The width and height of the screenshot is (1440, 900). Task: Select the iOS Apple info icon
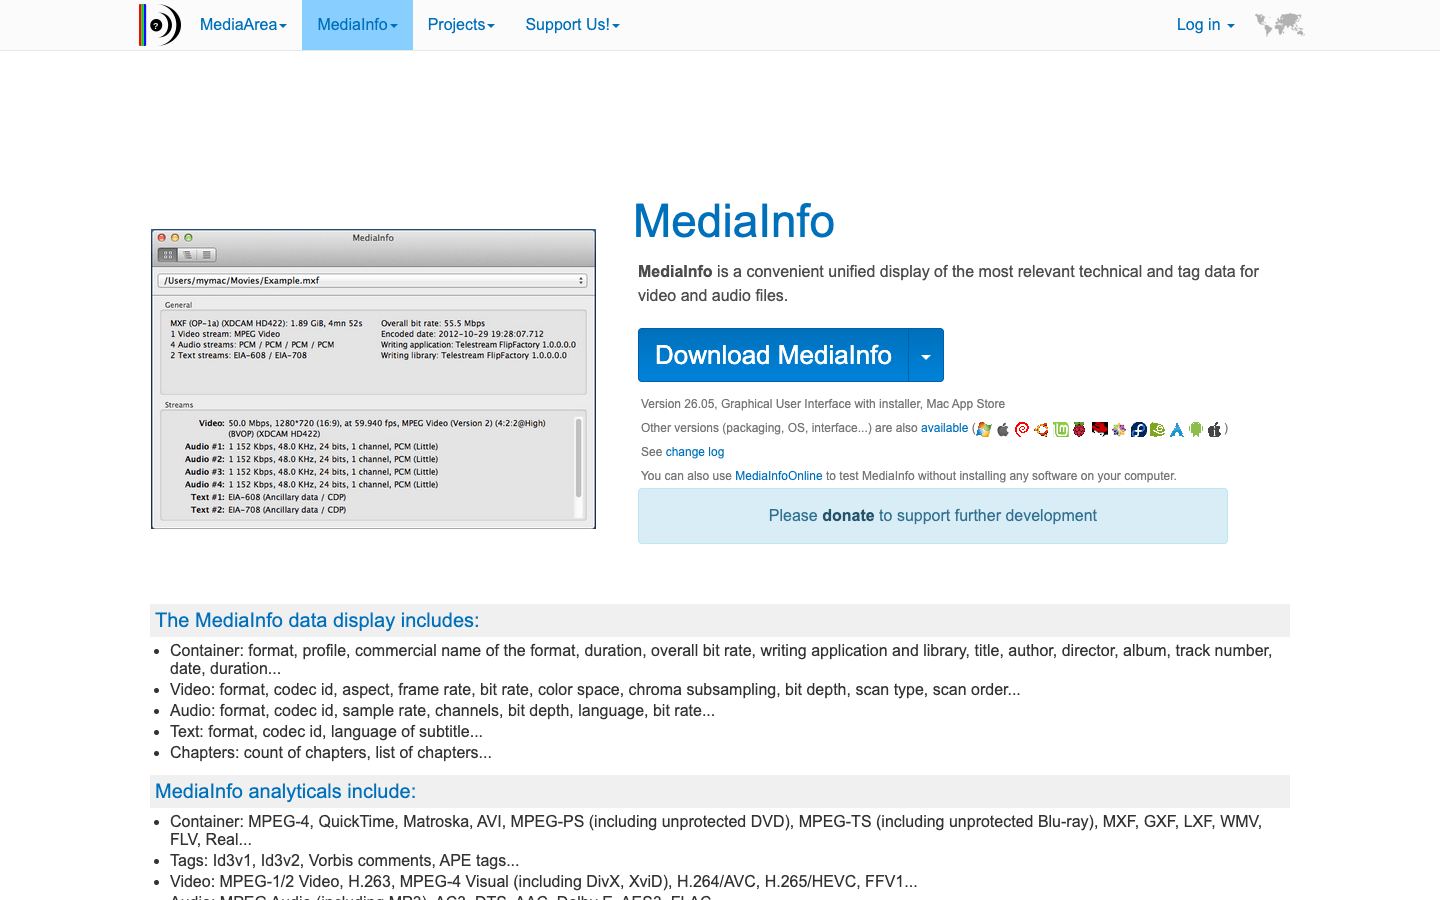(x=1215, y=429)
